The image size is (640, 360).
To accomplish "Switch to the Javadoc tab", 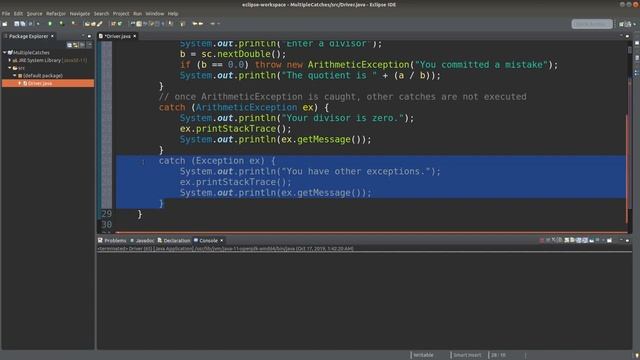I will [142, 240].
